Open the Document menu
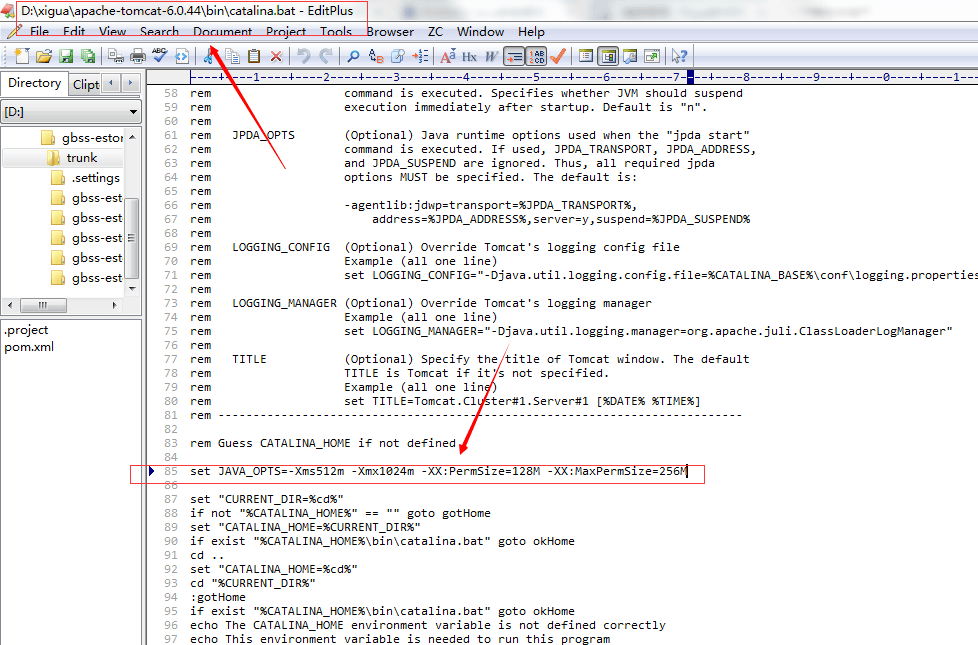 (x=223, y=32)
